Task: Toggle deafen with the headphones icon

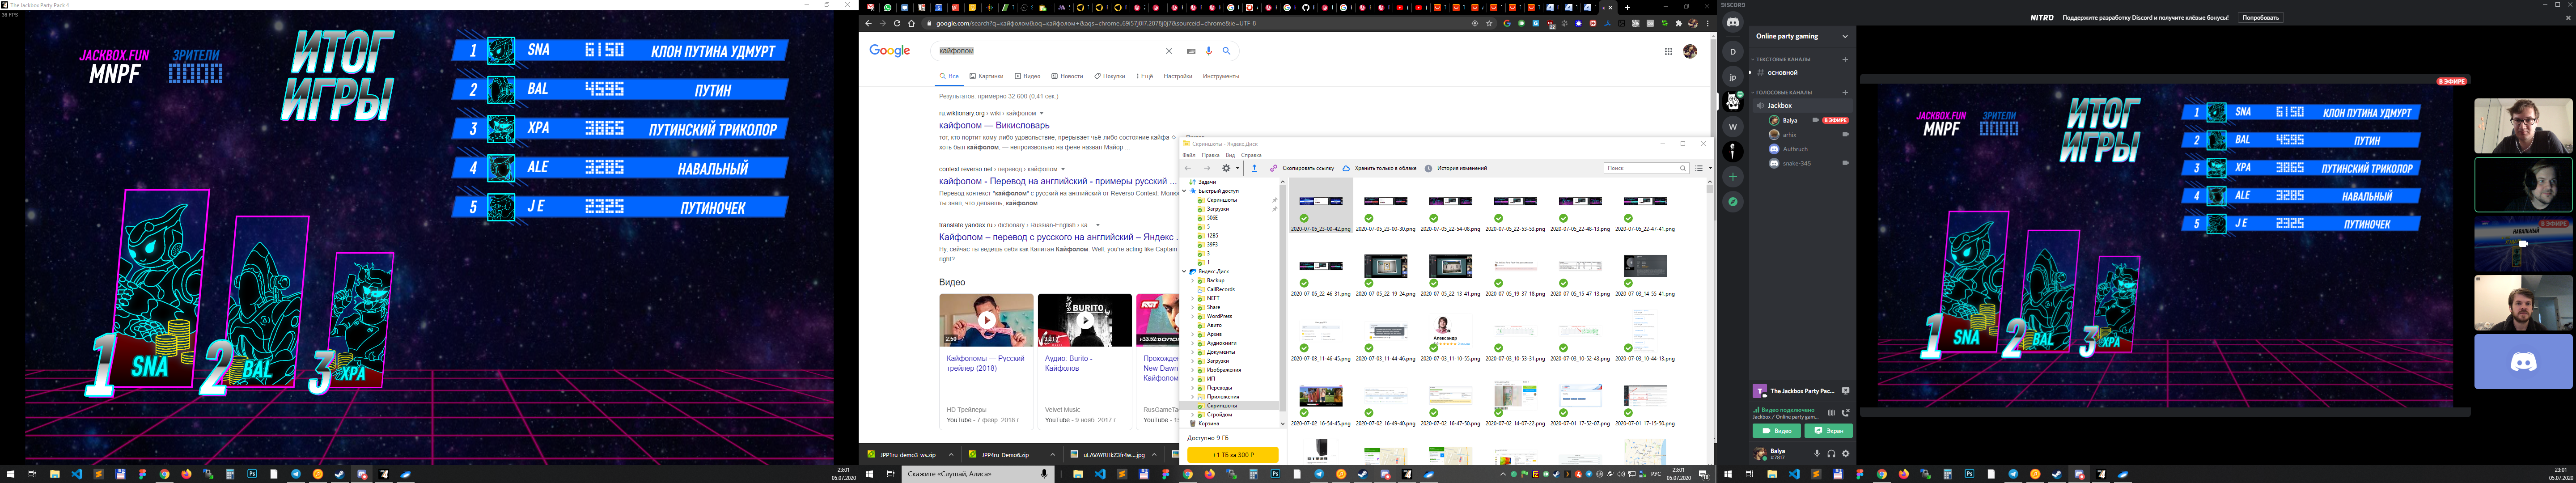Action: 1832,453
